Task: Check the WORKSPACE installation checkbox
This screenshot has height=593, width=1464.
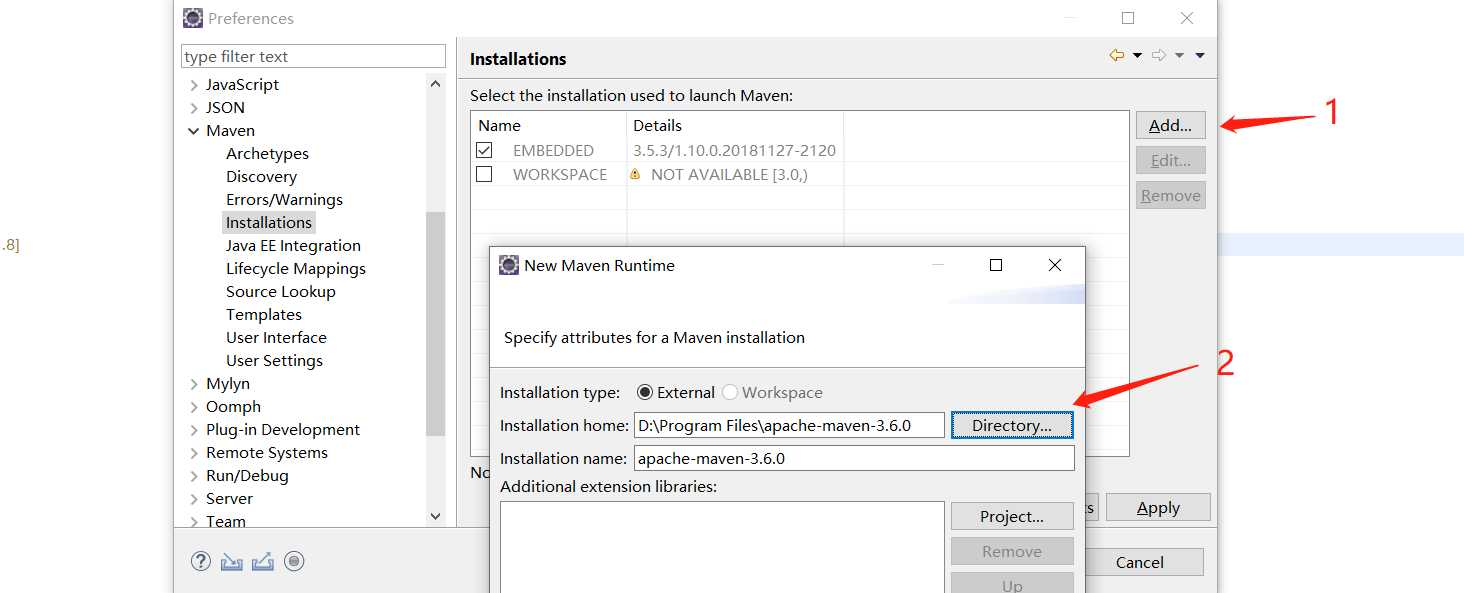Action: (x=484, y=174)
